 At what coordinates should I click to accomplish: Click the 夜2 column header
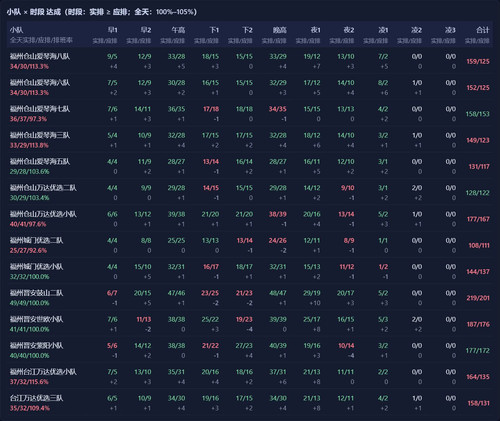tap(349, 30)
